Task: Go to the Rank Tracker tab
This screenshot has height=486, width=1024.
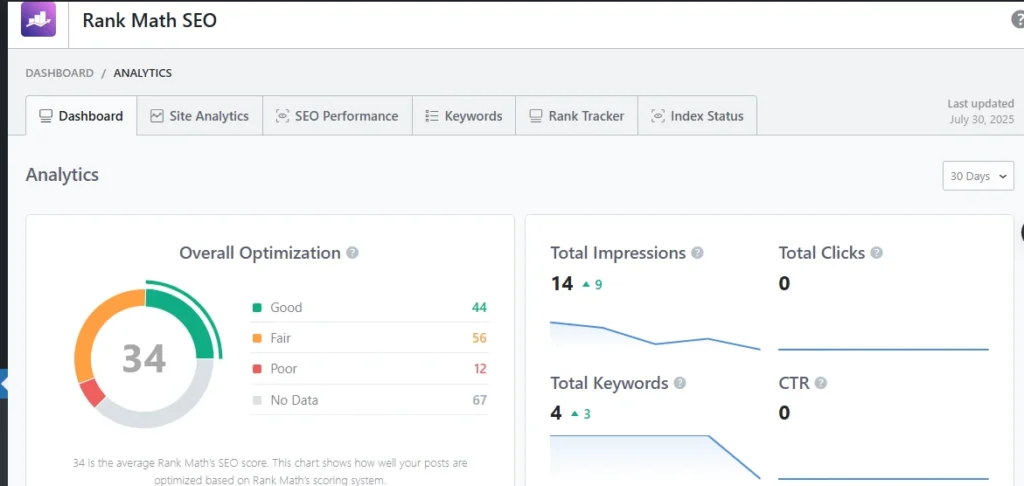Action: pos(576,116)
